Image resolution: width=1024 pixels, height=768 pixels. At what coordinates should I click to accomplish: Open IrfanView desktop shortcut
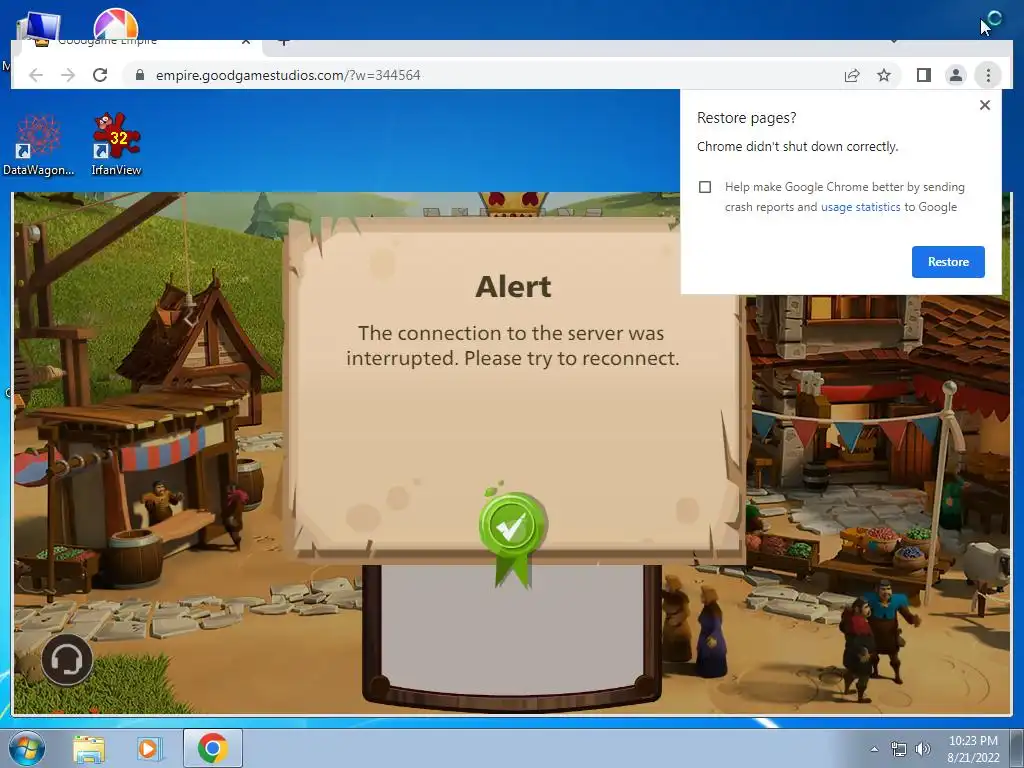[116, 144]
